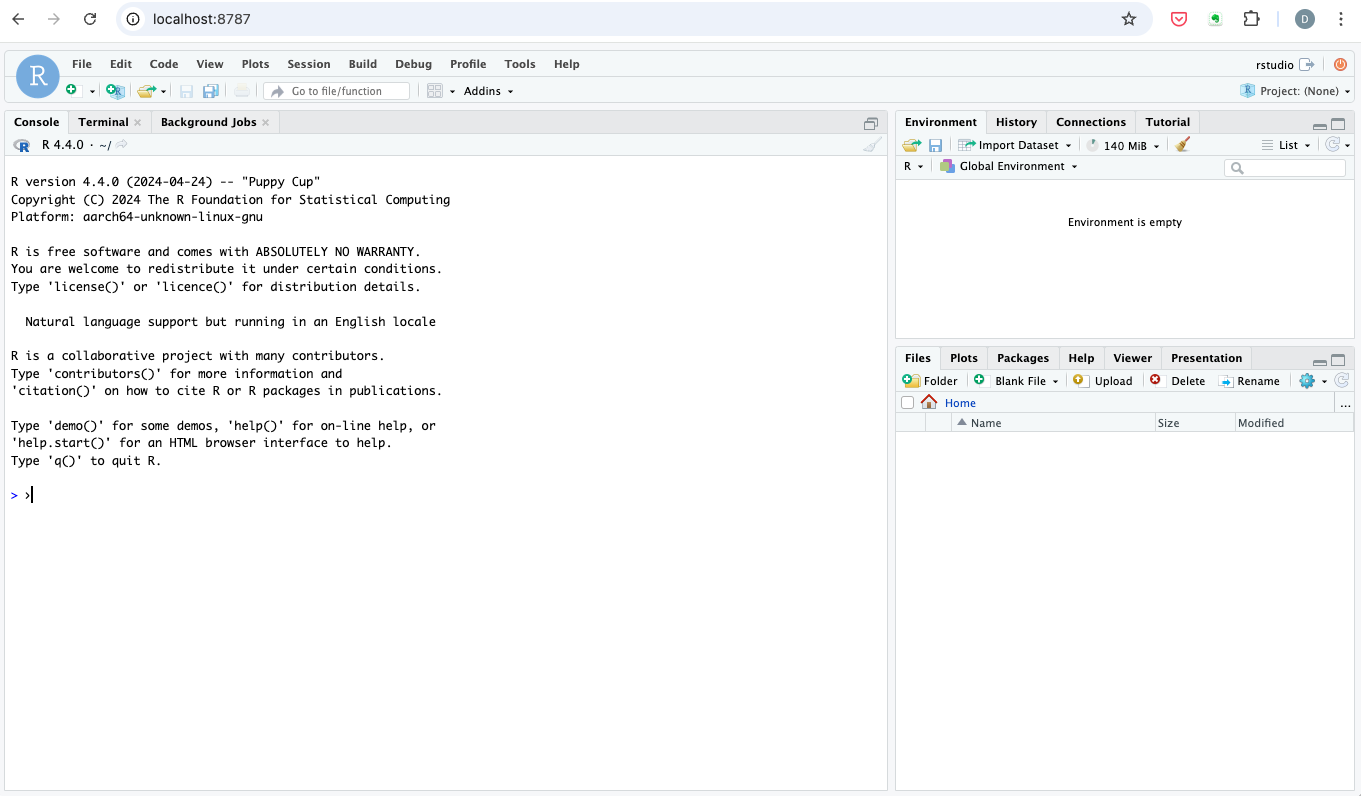Open the Global Environment dropdown
The width and height of the screenshot is (1361, 796).
1008,166
